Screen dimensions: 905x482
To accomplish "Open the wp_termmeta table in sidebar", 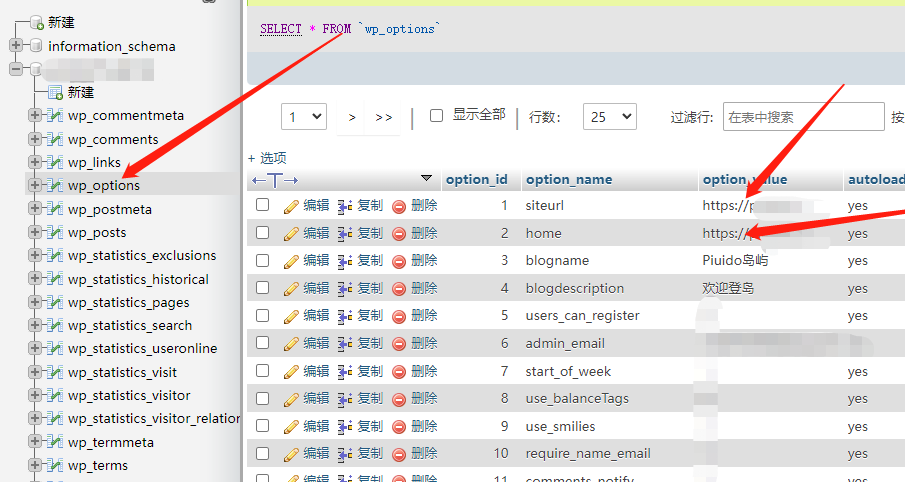I will [x=110, y=442].
